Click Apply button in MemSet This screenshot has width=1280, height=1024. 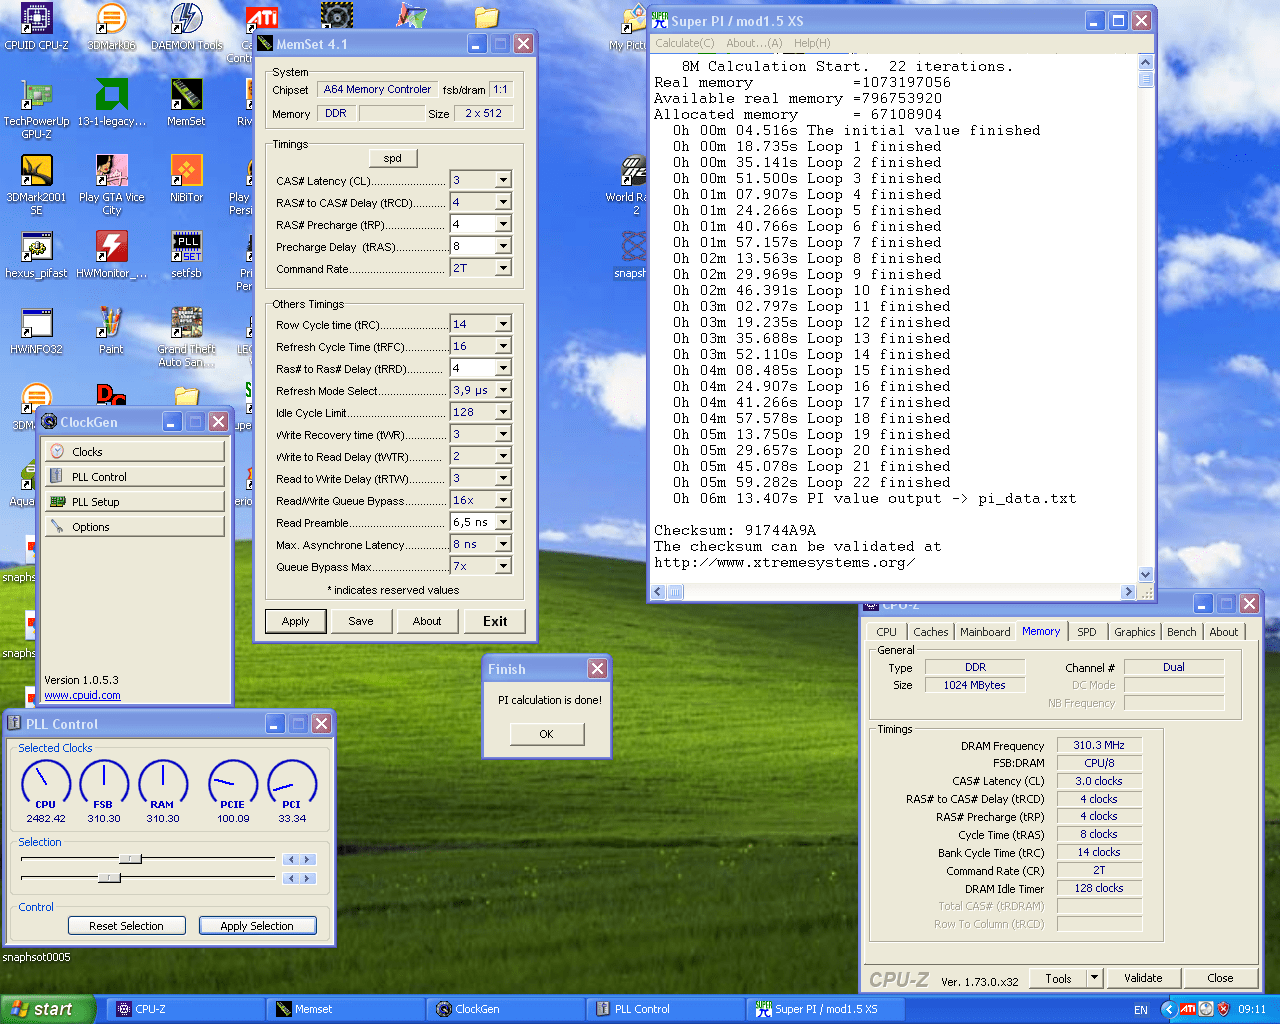296,621
